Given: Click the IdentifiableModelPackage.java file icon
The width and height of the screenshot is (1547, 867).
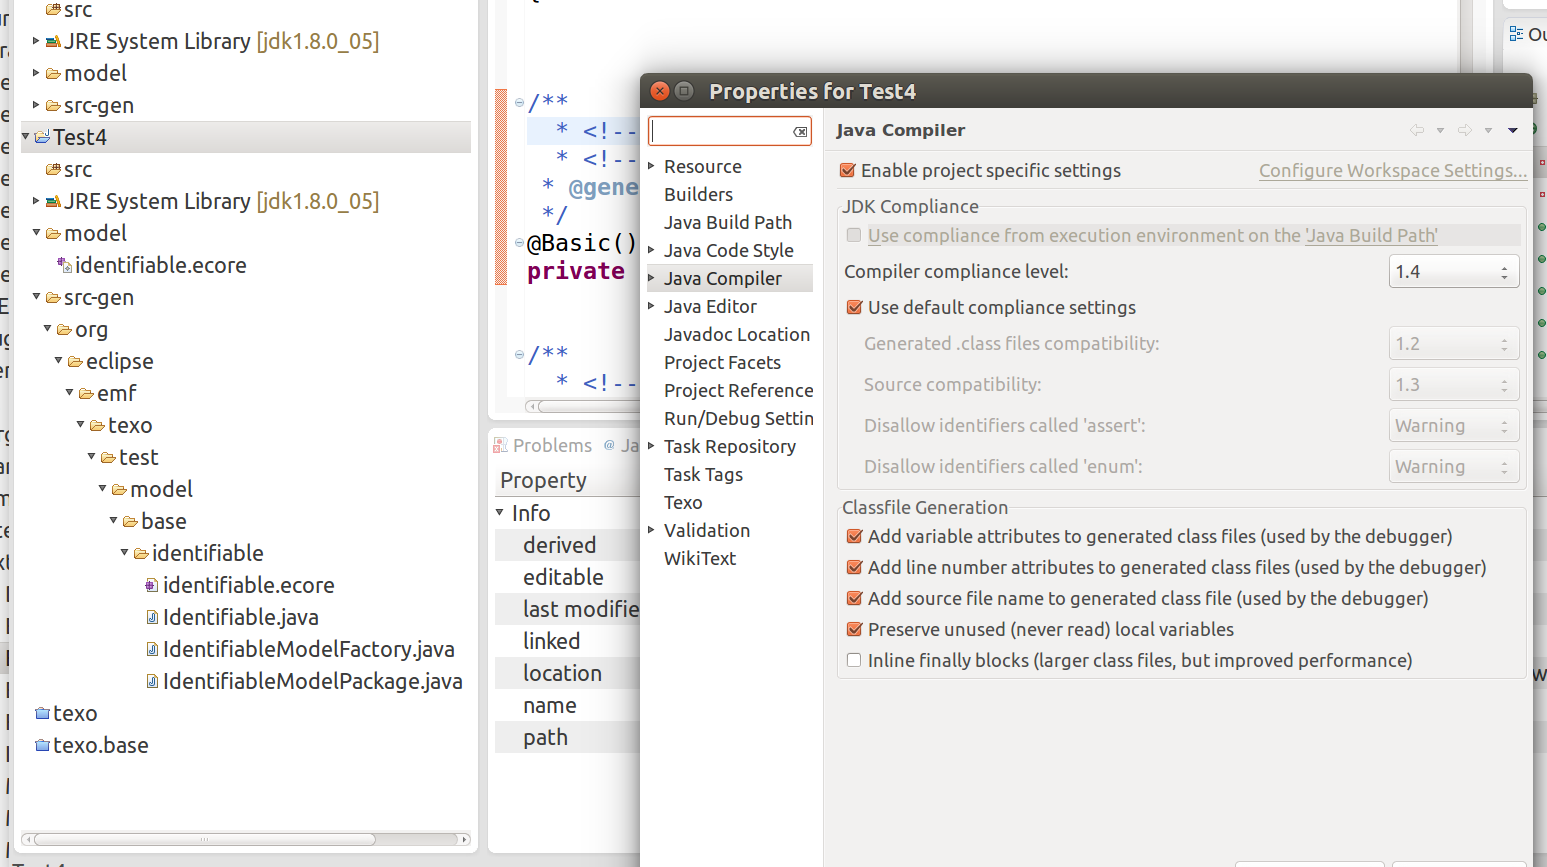Looking at the screenshot, I should [x=152, y=681].
